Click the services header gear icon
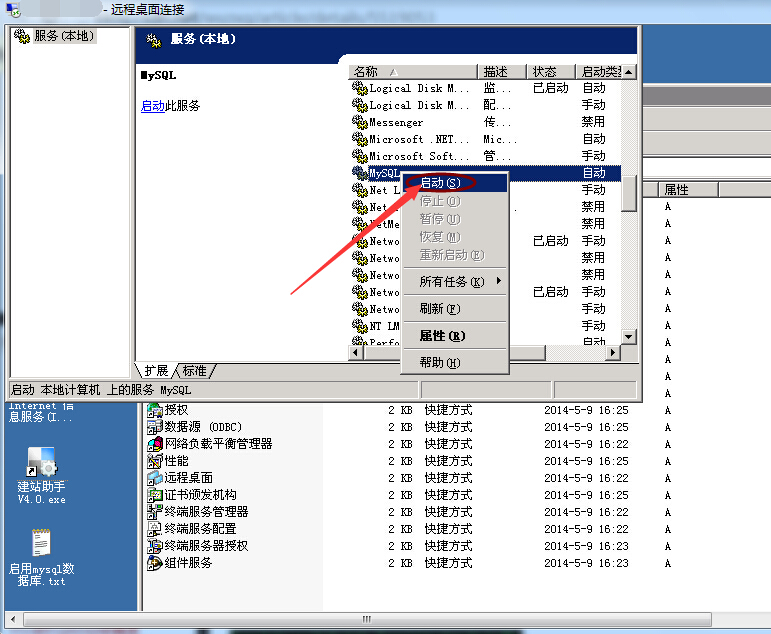 [x=154, y=40]
